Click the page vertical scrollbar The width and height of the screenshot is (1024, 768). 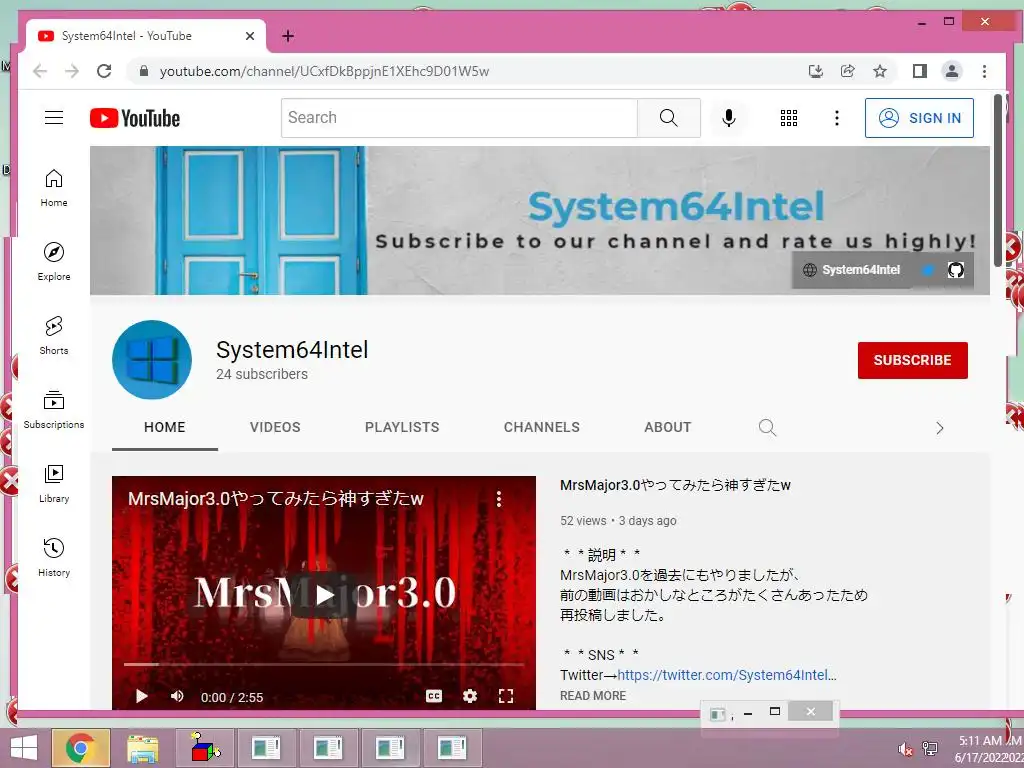997,180
